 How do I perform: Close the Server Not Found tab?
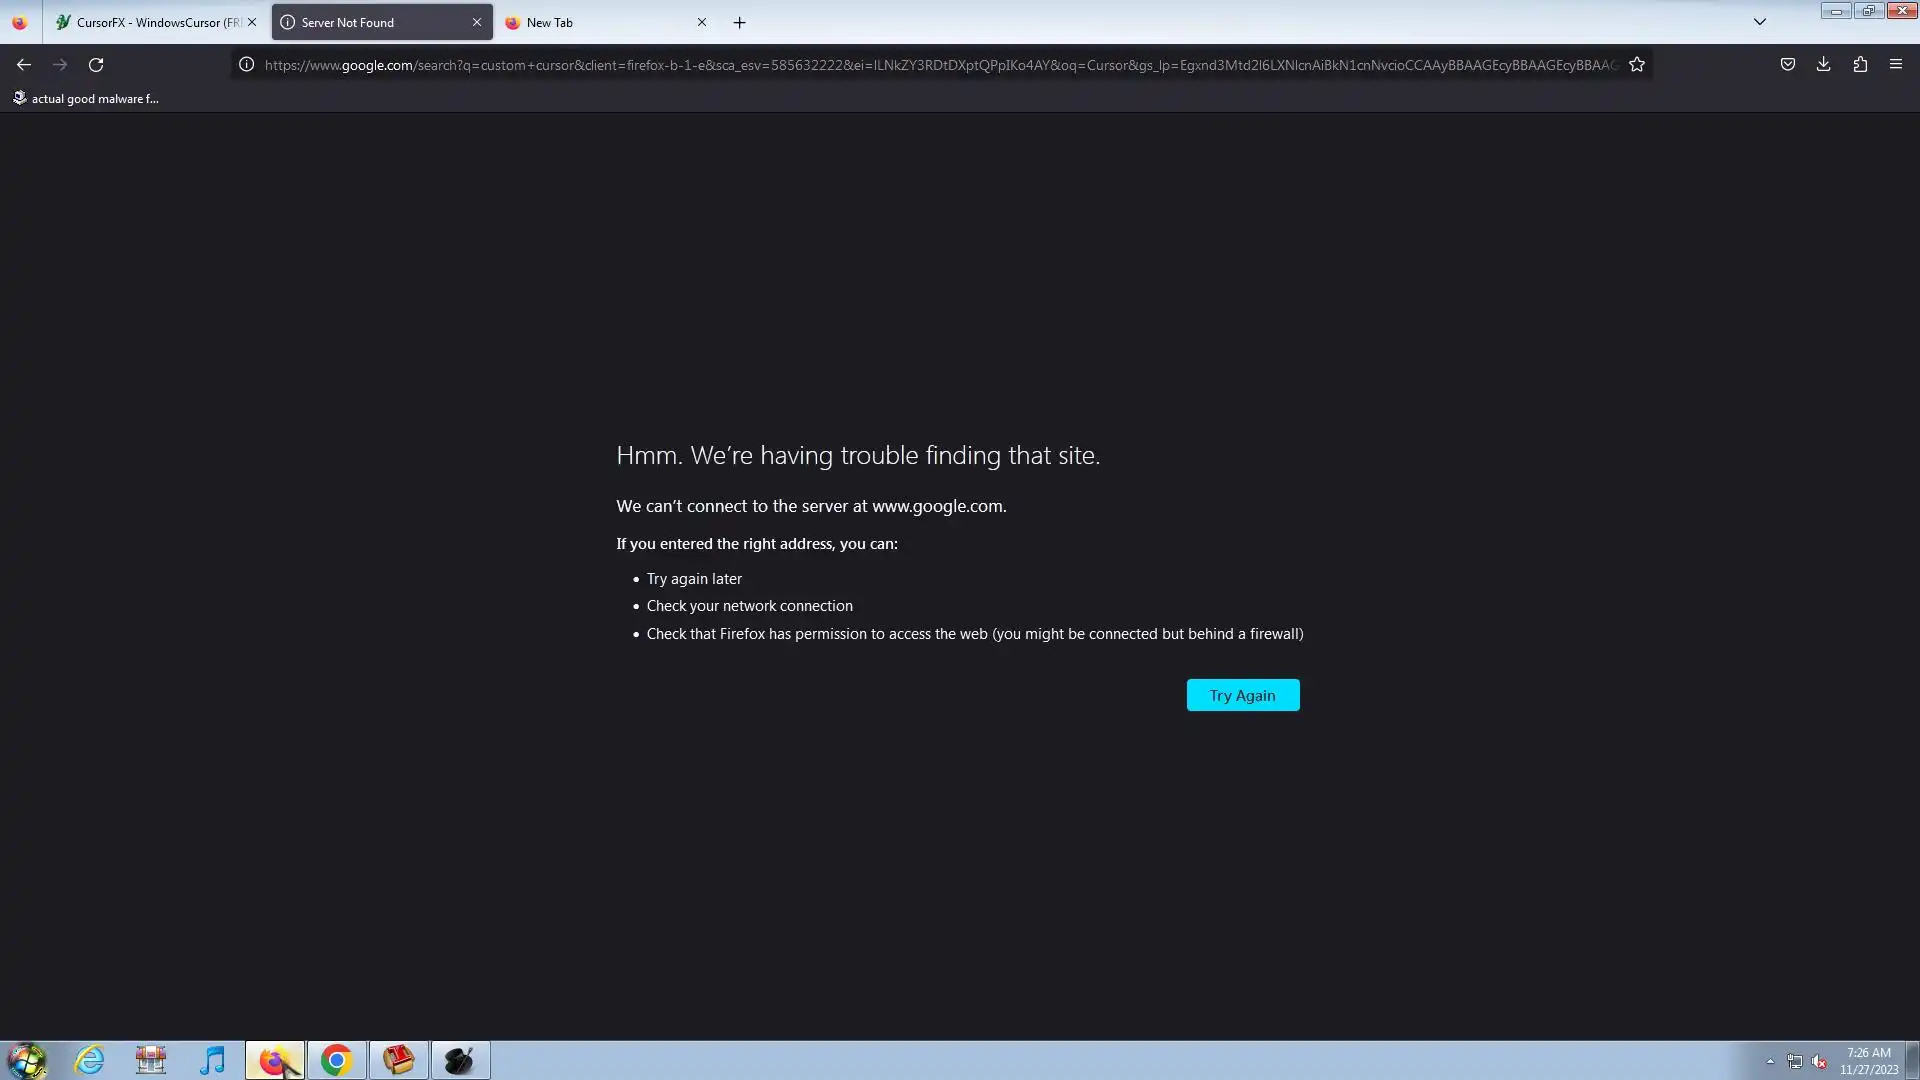(477, 22)
